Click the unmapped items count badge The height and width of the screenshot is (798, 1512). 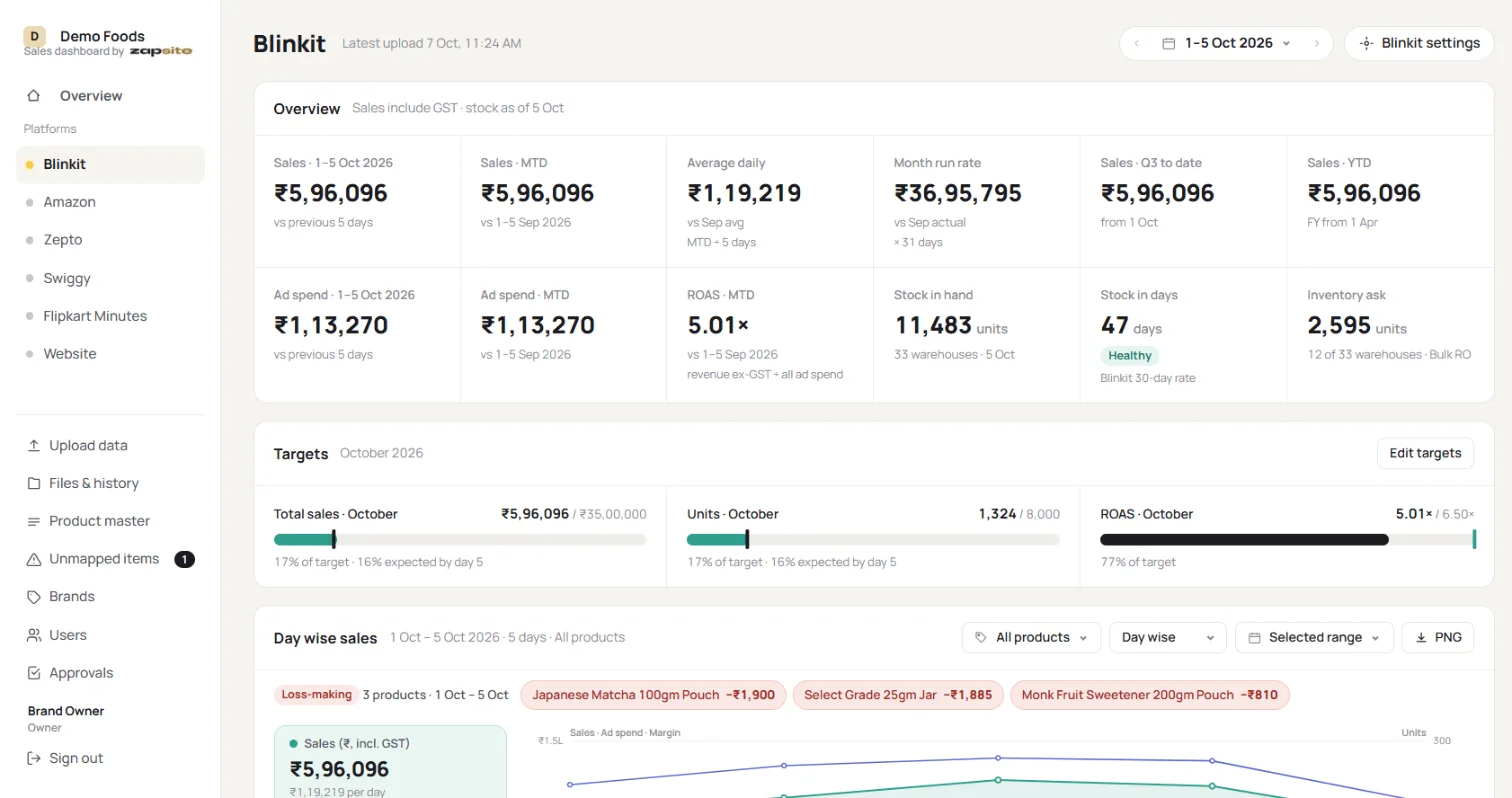point(184,559)
